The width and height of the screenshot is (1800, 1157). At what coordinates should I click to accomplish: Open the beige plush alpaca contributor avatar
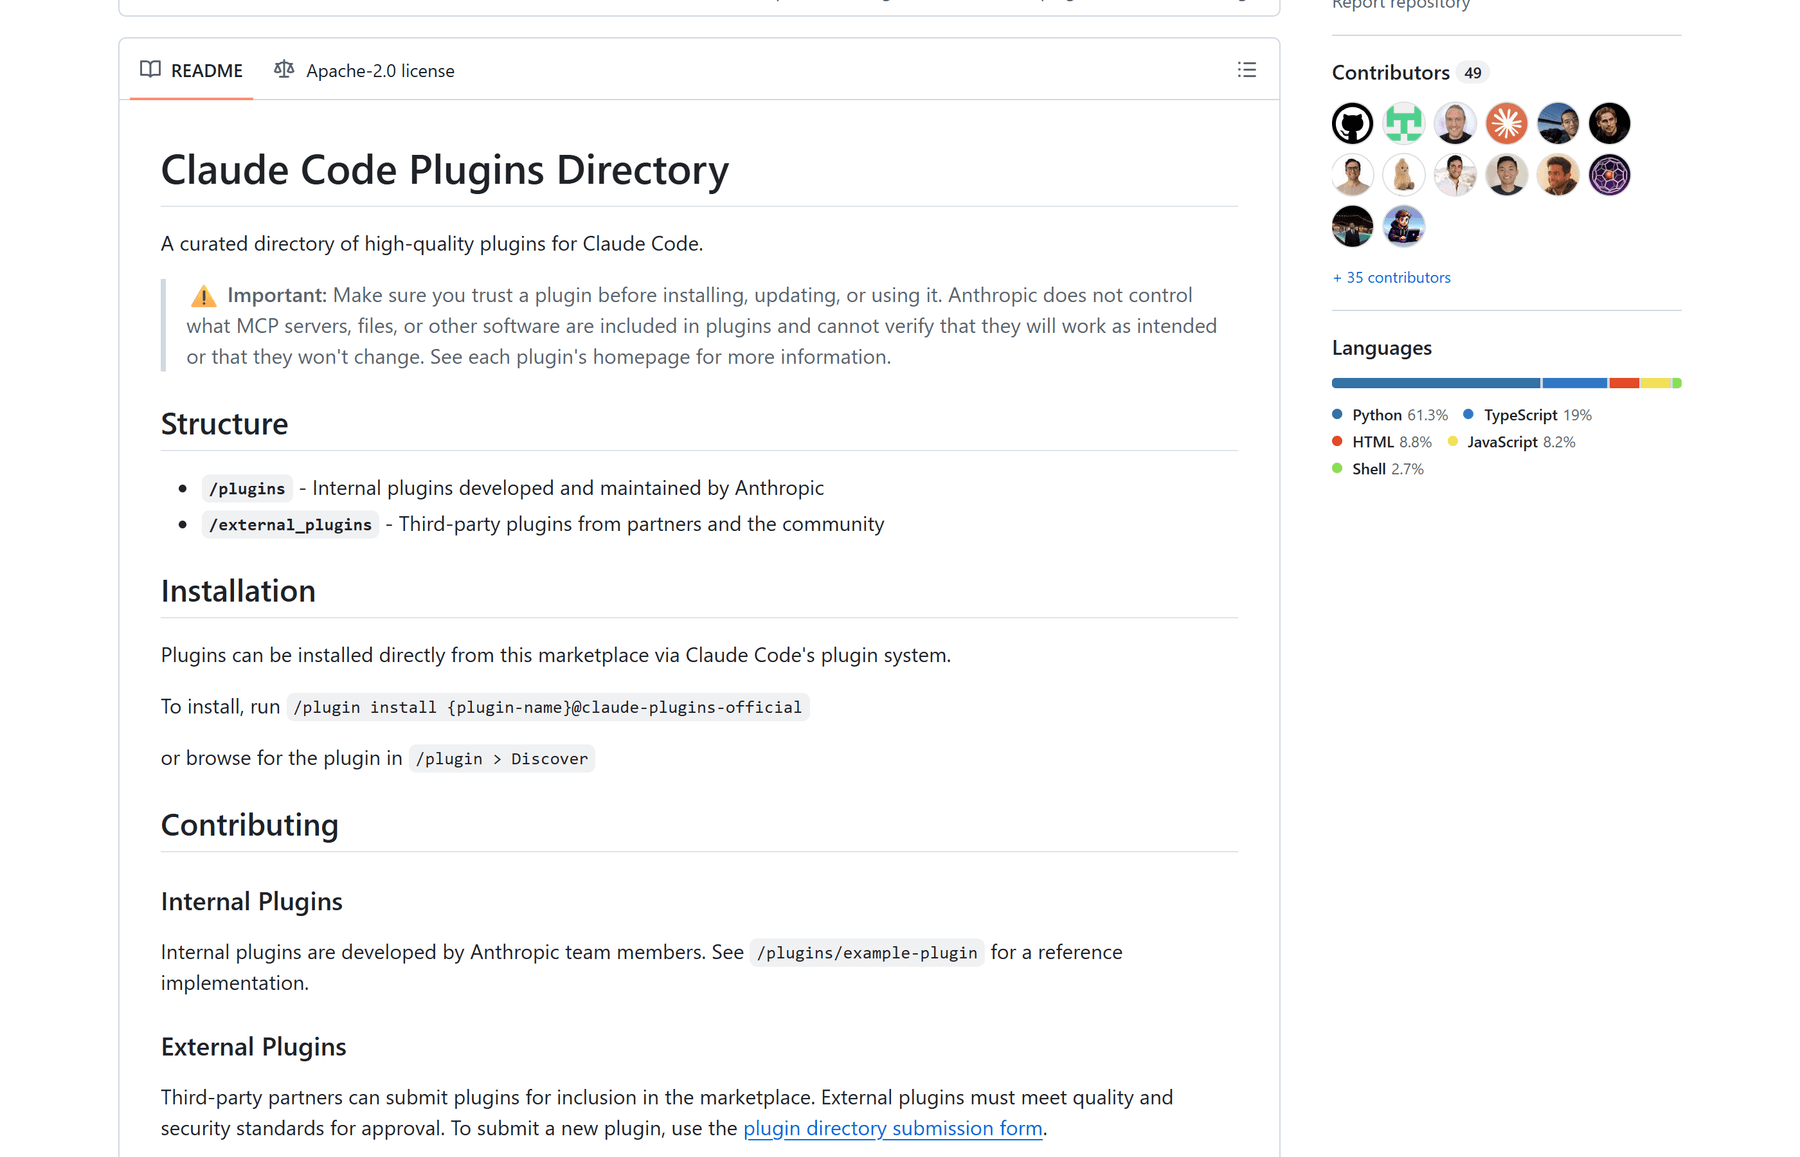(1404, 175)
